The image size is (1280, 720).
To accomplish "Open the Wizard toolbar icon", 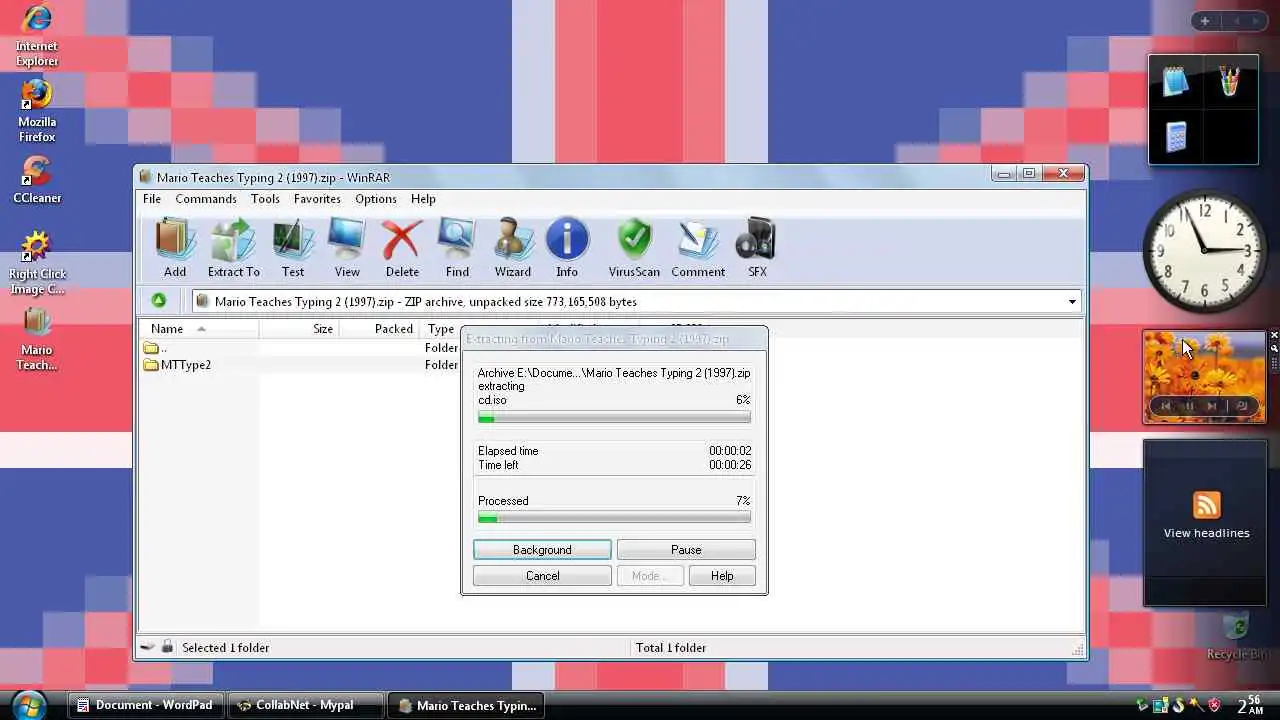I will click(512, 247).
